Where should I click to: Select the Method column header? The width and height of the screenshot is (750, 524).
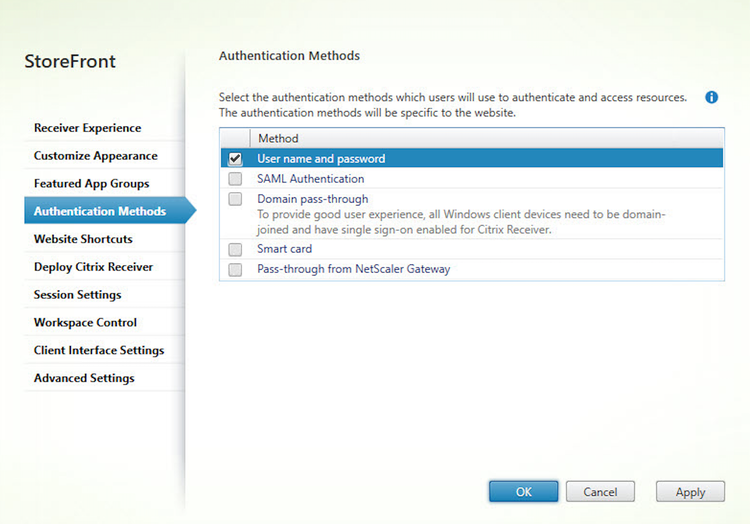pyautogui.click(x=486, y=139)
